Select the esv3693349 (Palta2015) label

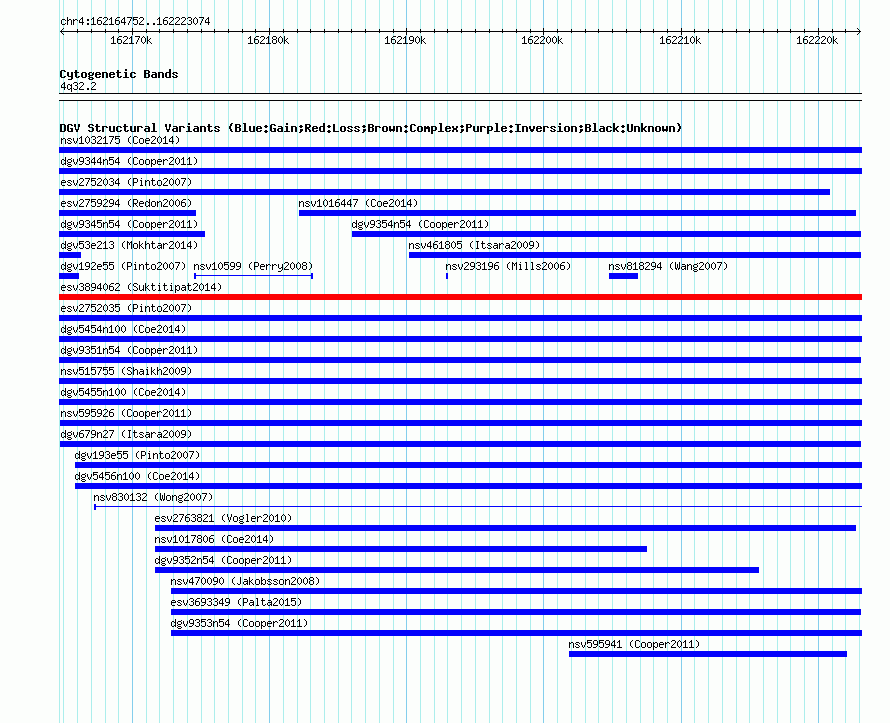(236, 602)
